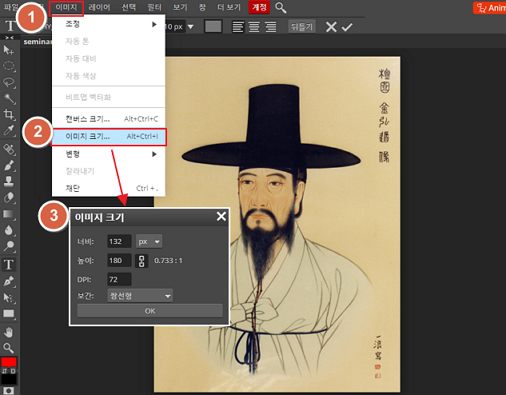The image size is (506, 395).
Task: Open the 보기 menu
Action: coord(180,7)
